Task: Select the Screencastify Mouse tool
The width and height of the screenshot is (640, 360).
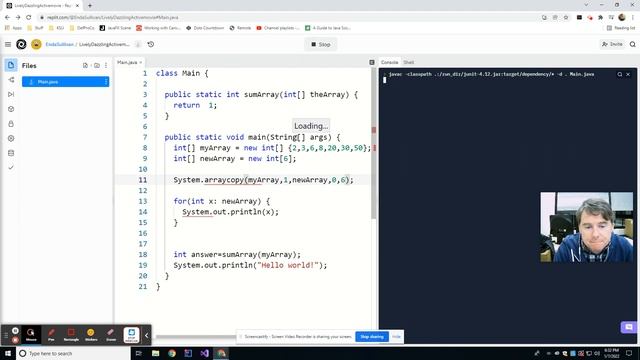Action: point(31,334)
